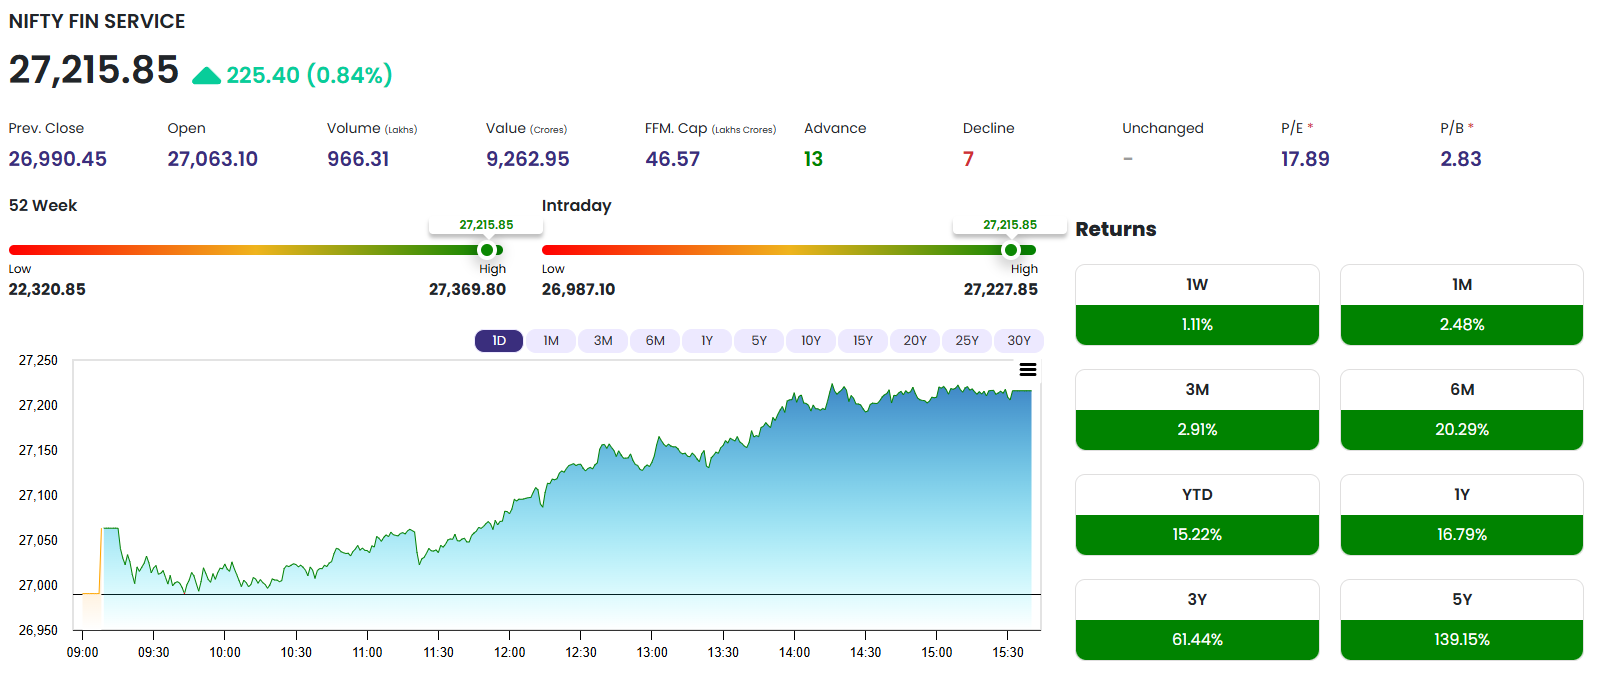Click the 12:00 x-axis time label
Screen dimensions: 1597x677
click(x=510, y=652)
